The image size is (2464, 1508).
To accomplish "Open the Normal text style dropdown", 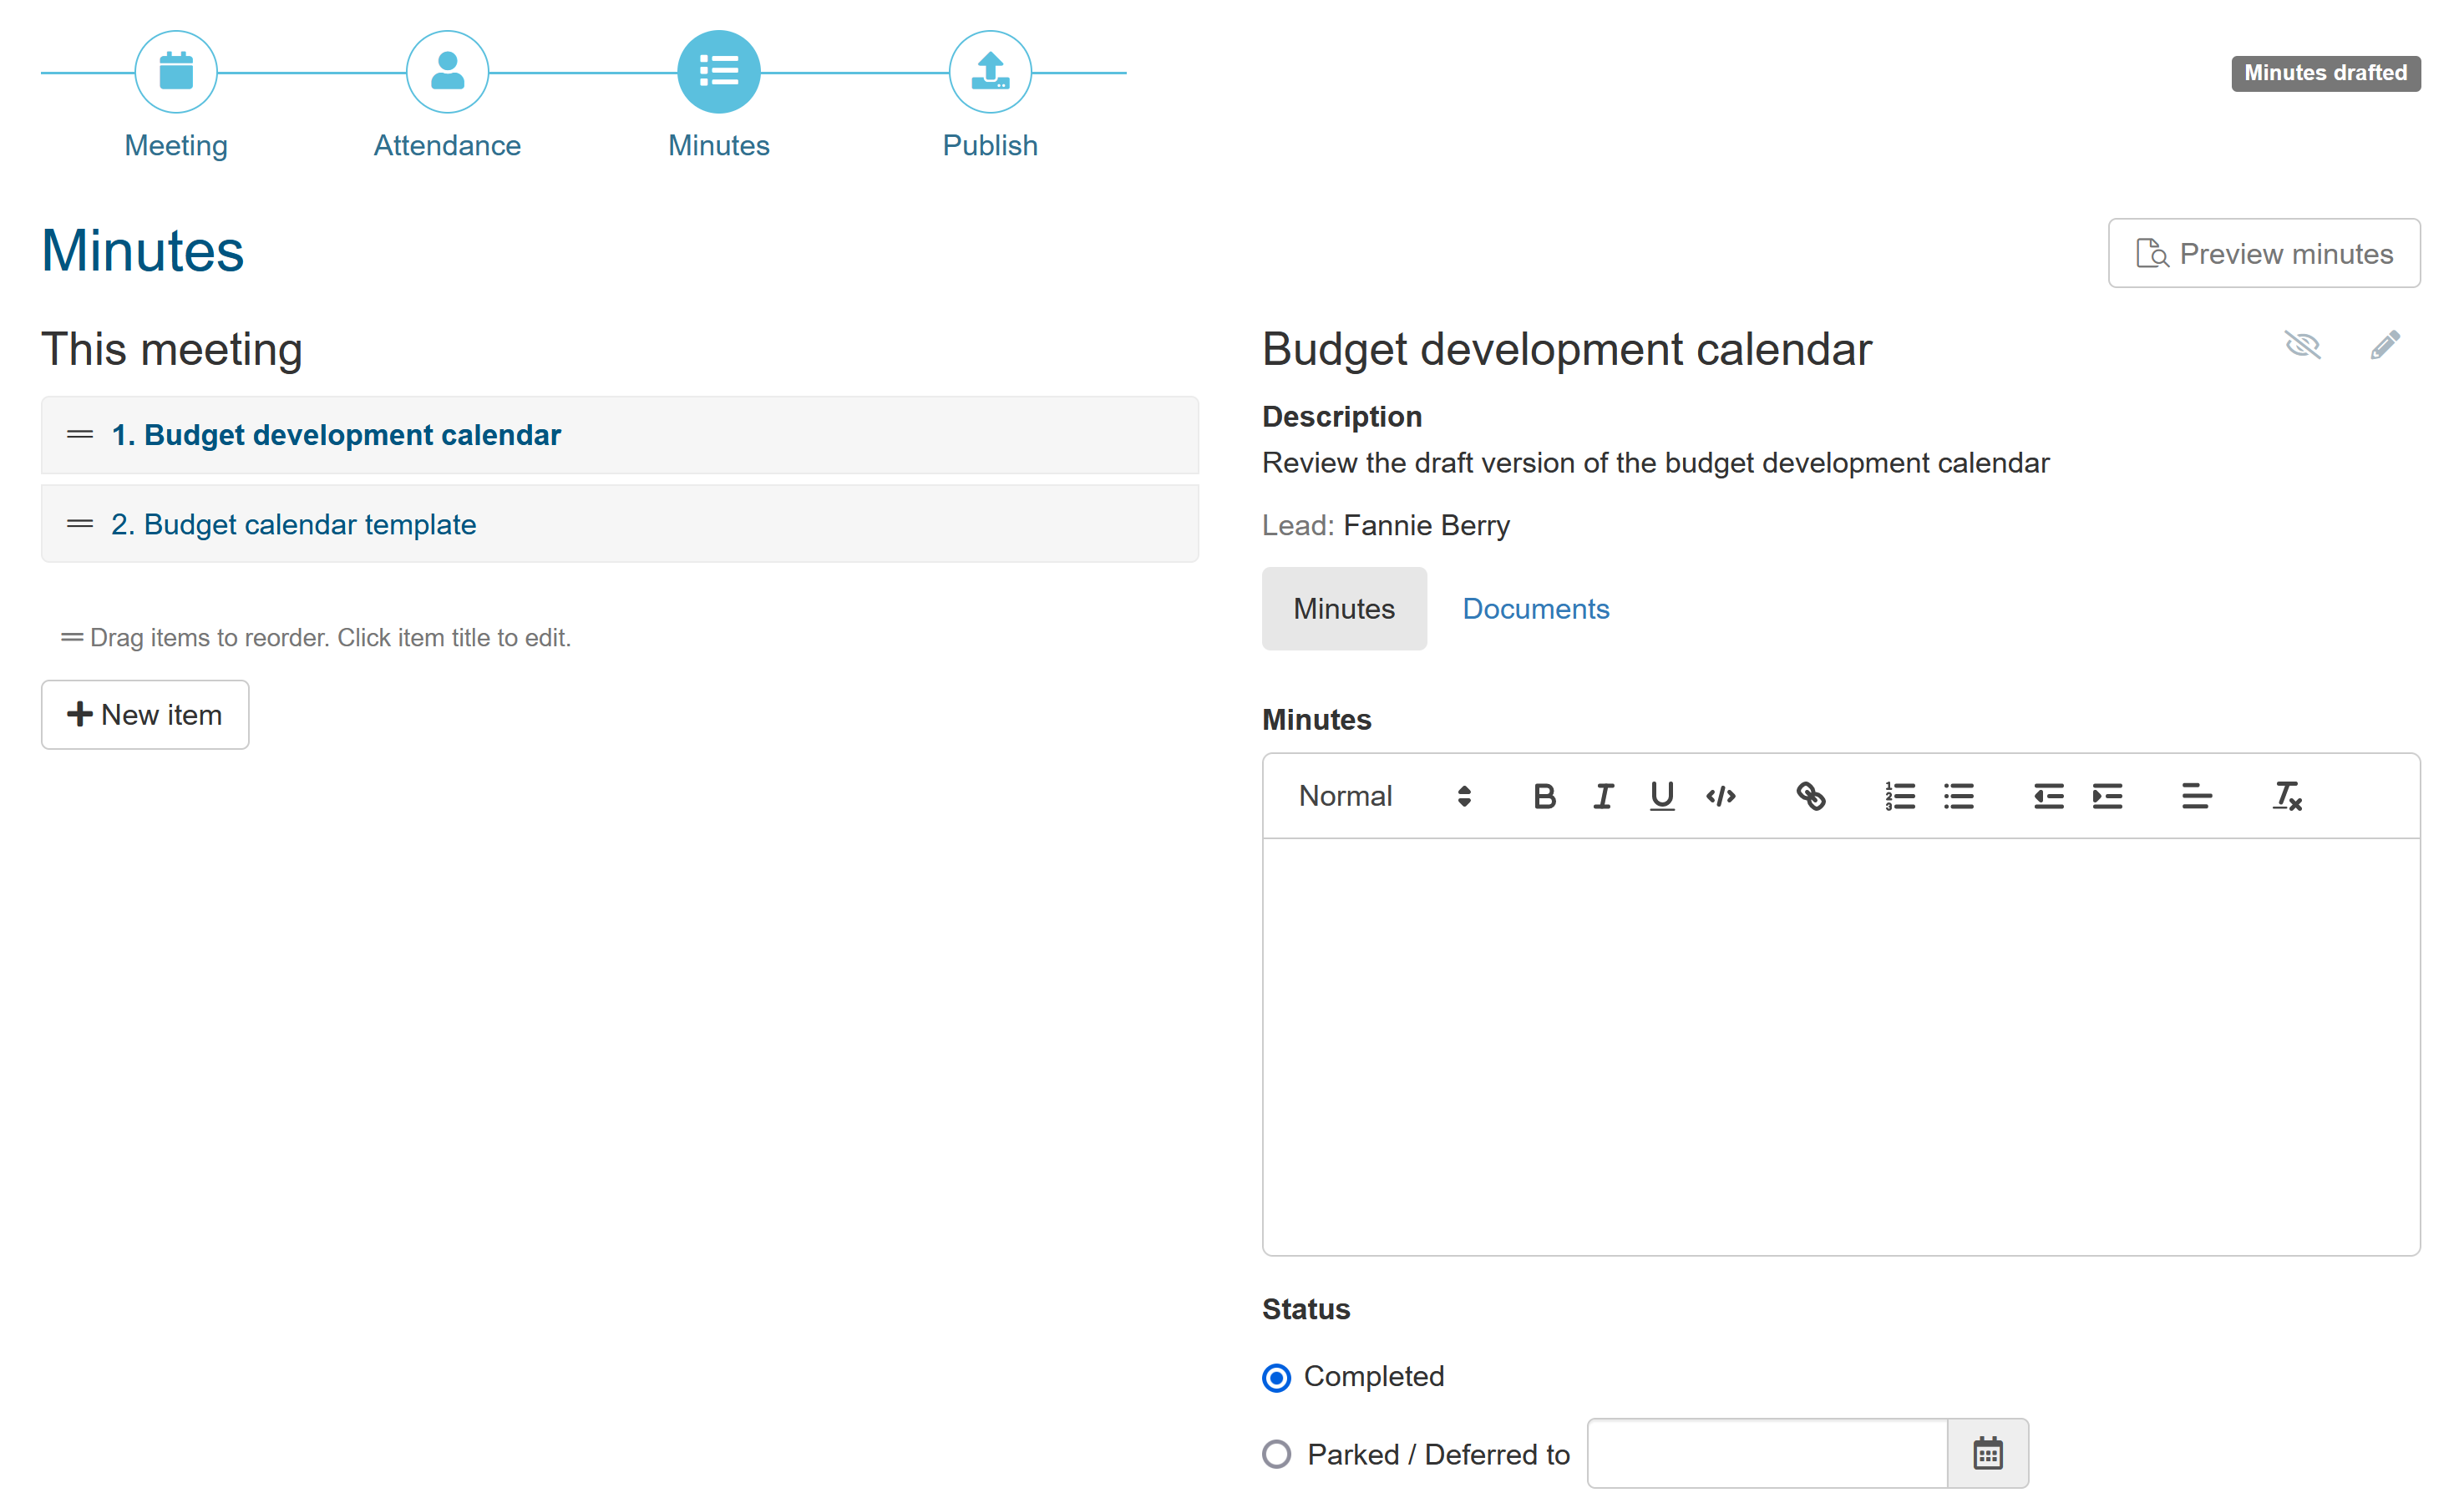I will (x=1385, y=797).
